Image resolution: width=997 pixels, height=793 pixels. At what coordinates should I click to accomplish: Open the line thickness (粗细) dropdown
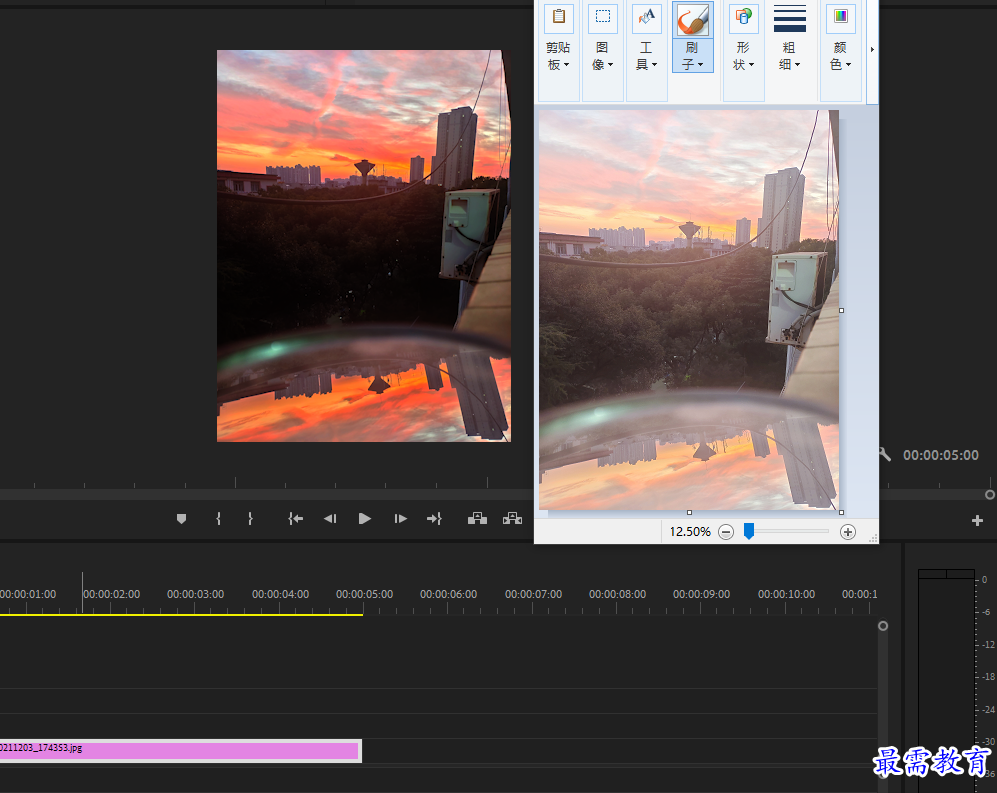[789, 56]
